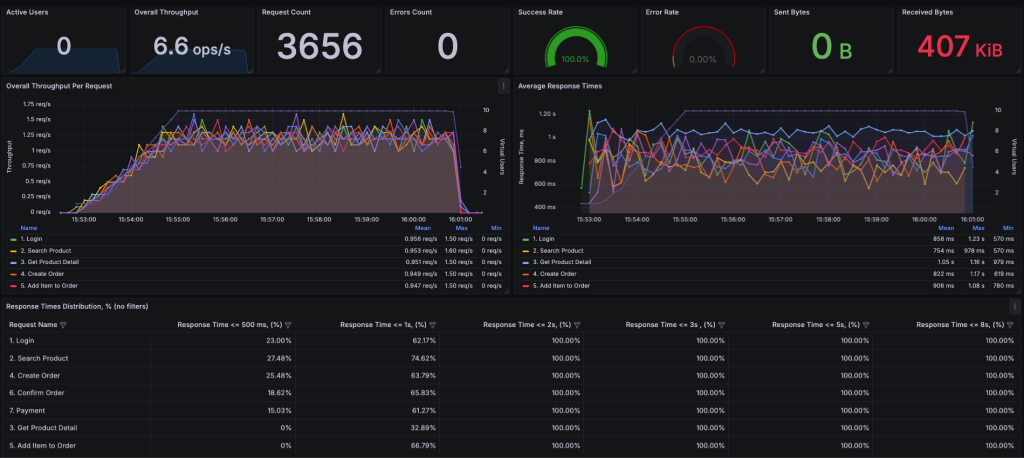
Task: Click color swatch of '2. Search Product' in throughput legend
Action: tap(12, 251)
